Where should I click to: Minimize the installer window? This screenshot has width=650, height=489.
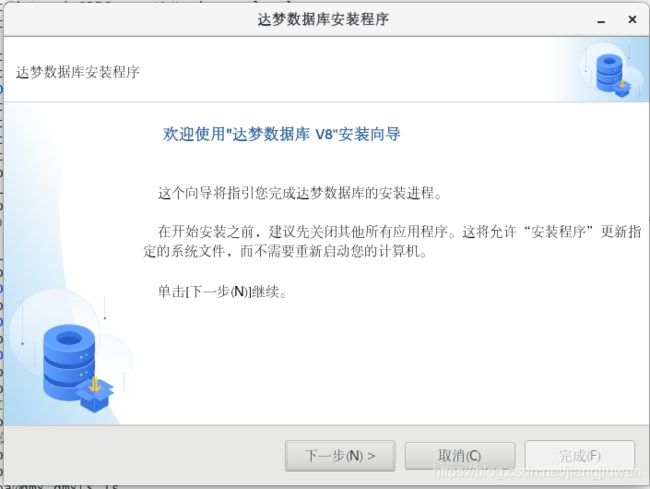click(x=601, y=20)
